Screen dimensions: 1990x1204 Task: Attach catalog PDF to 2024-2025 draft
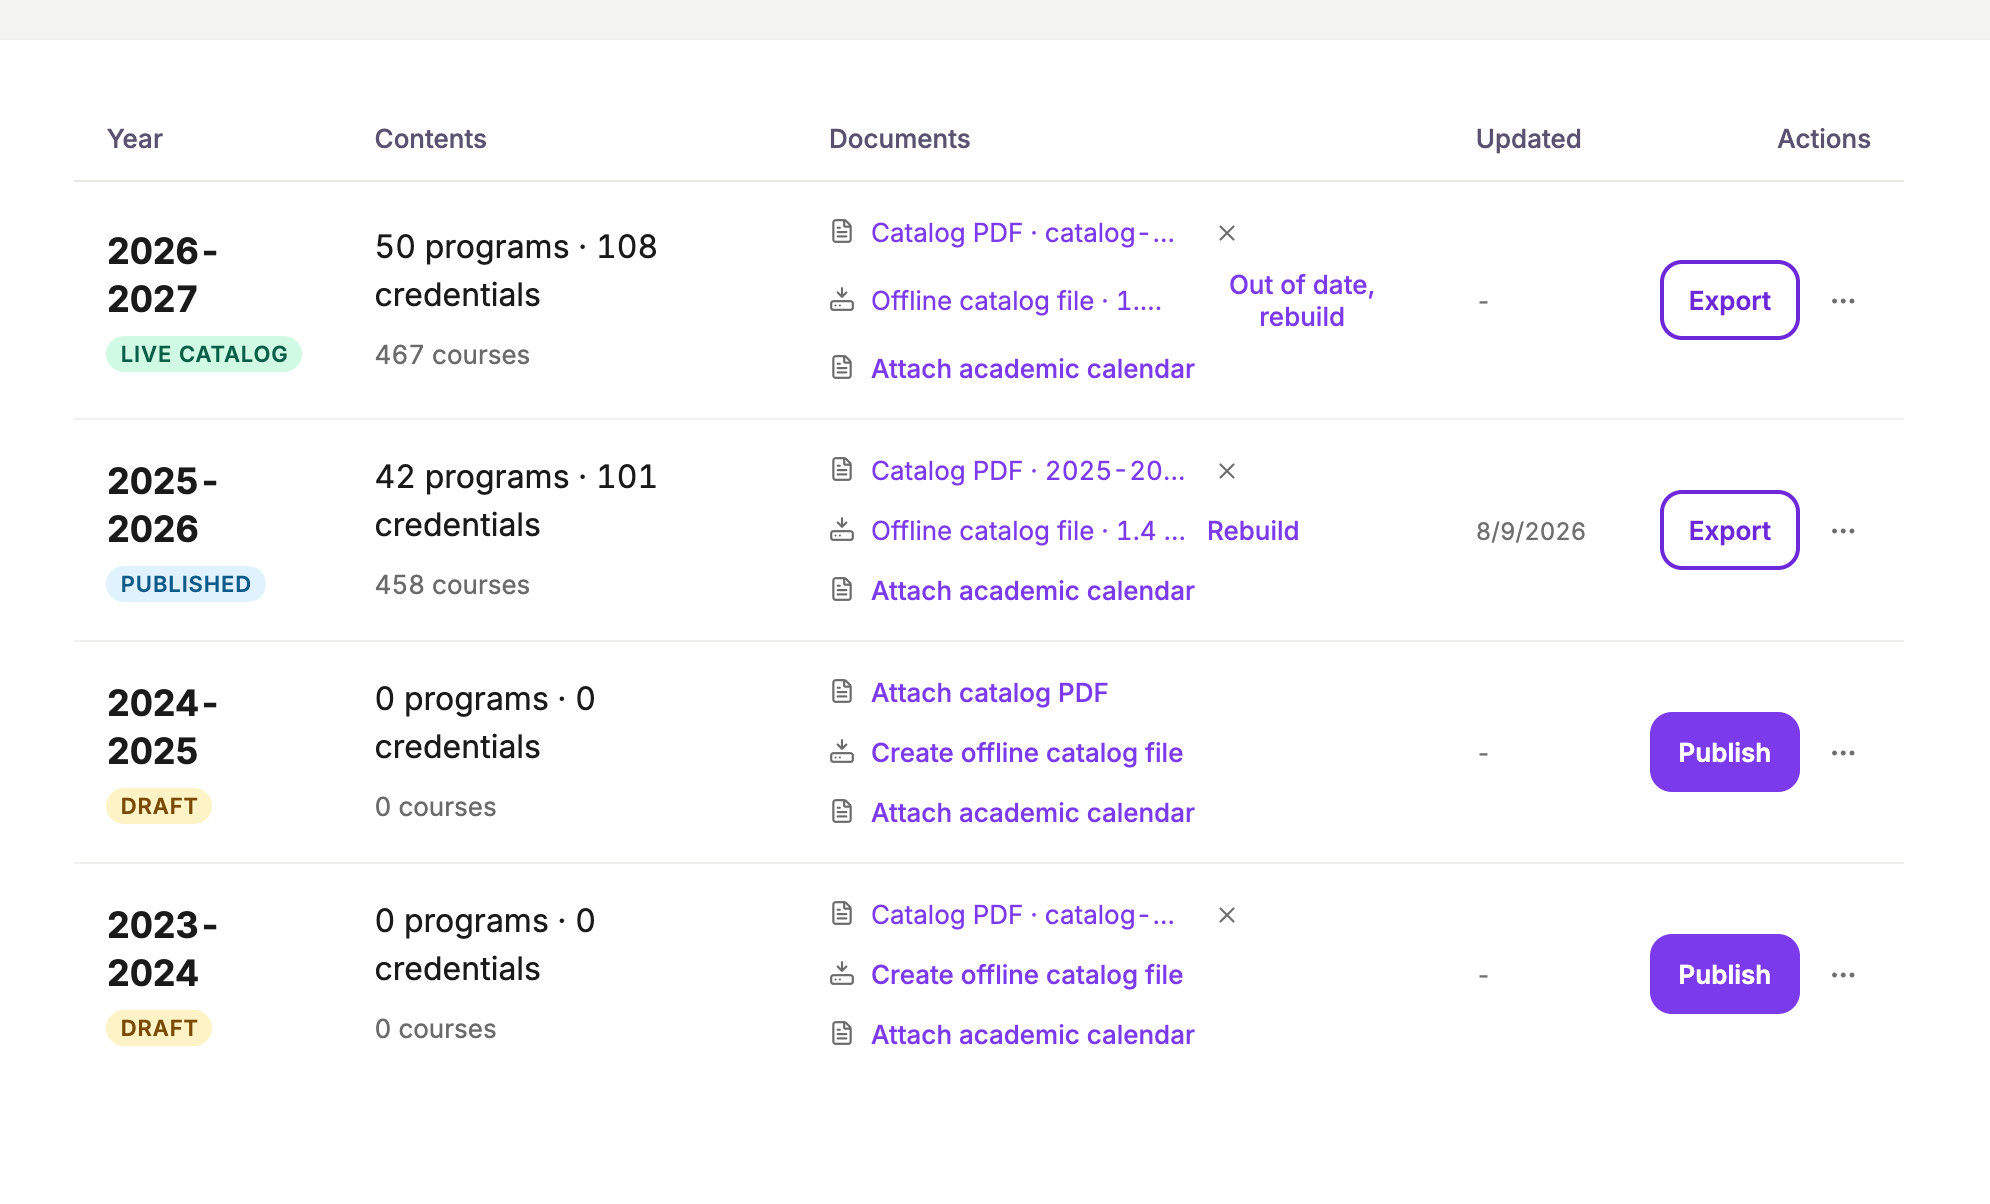tap(989, 693)
